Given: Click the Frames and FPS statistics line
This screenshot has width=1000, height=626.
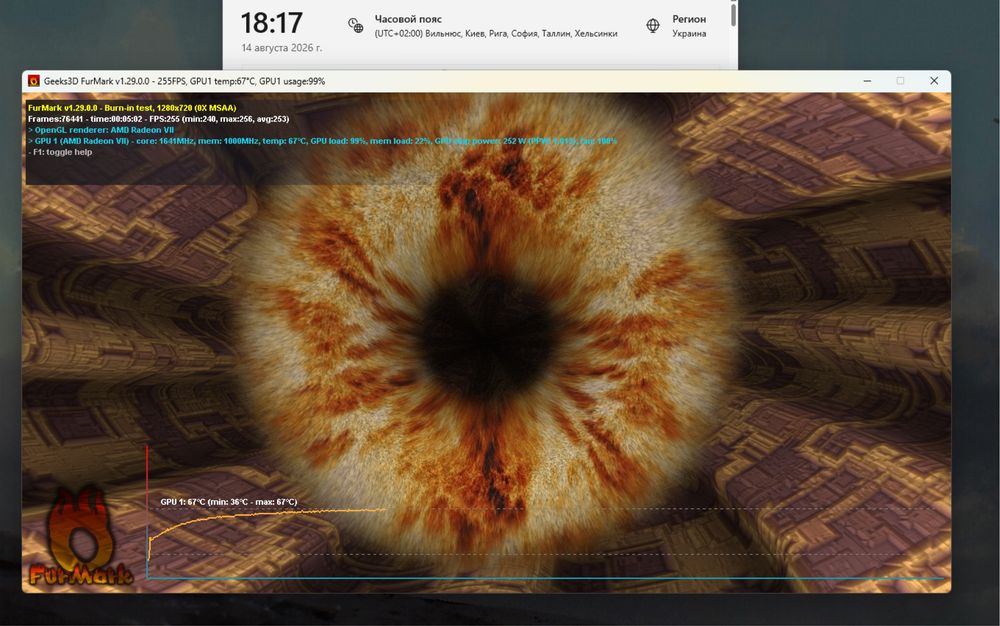Looking at the screenshot, I should coord(158,119).
